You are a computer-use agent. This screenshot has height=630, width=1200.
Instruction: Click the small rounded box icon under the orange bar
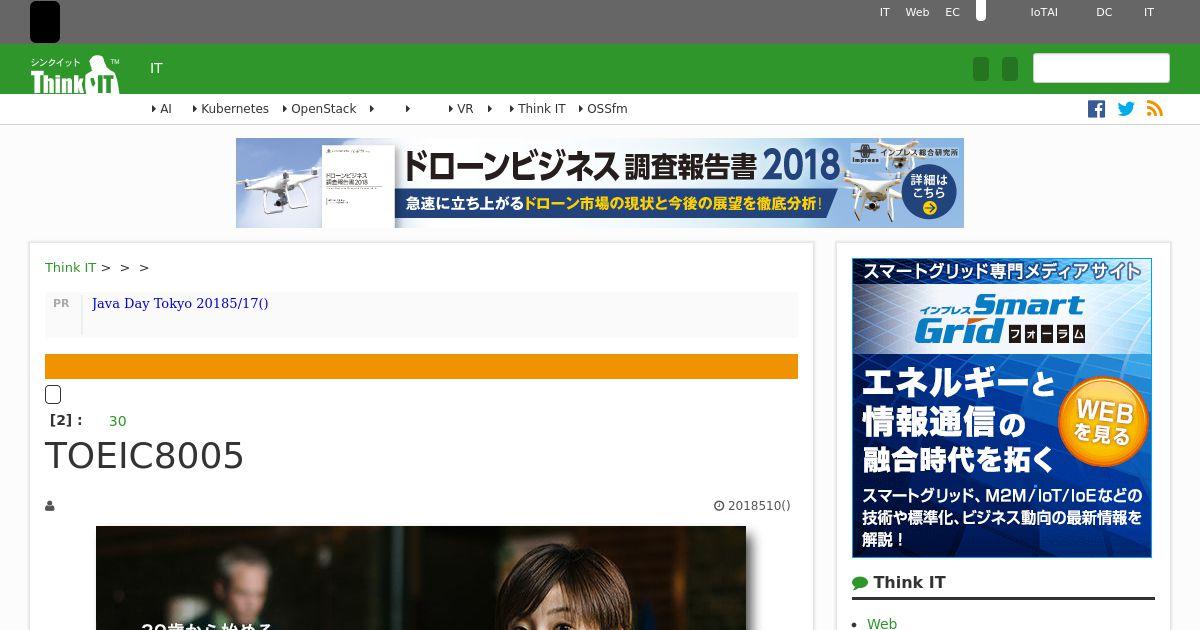(x=53, y=395)
